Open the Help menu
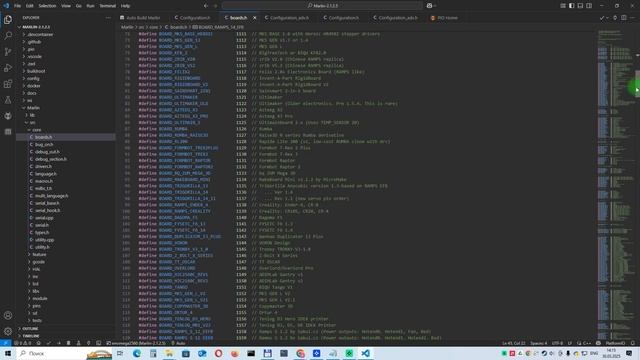The image size is (640, 360). (125, 6)
